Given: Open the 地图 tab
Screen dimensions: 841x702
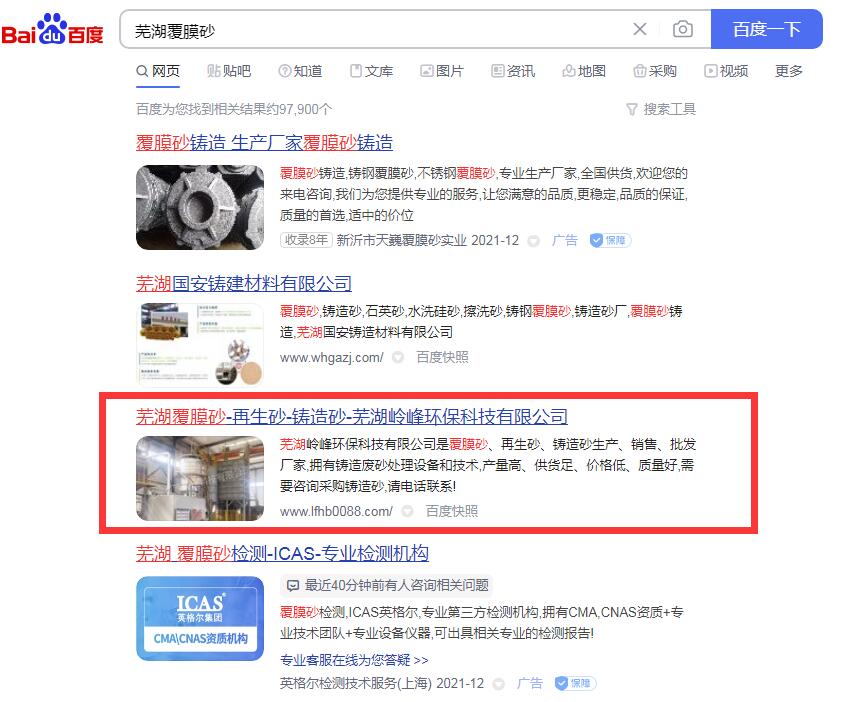Looking at the screenshot, I should [x=584, y=71].
